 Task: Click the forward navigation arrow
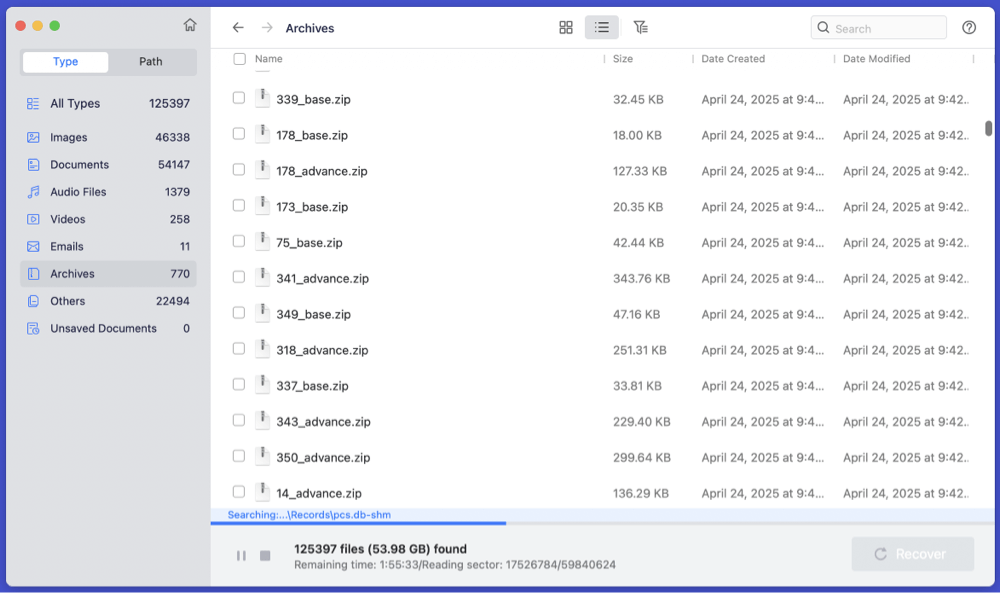pyautogui.click(x=265, y=27)
